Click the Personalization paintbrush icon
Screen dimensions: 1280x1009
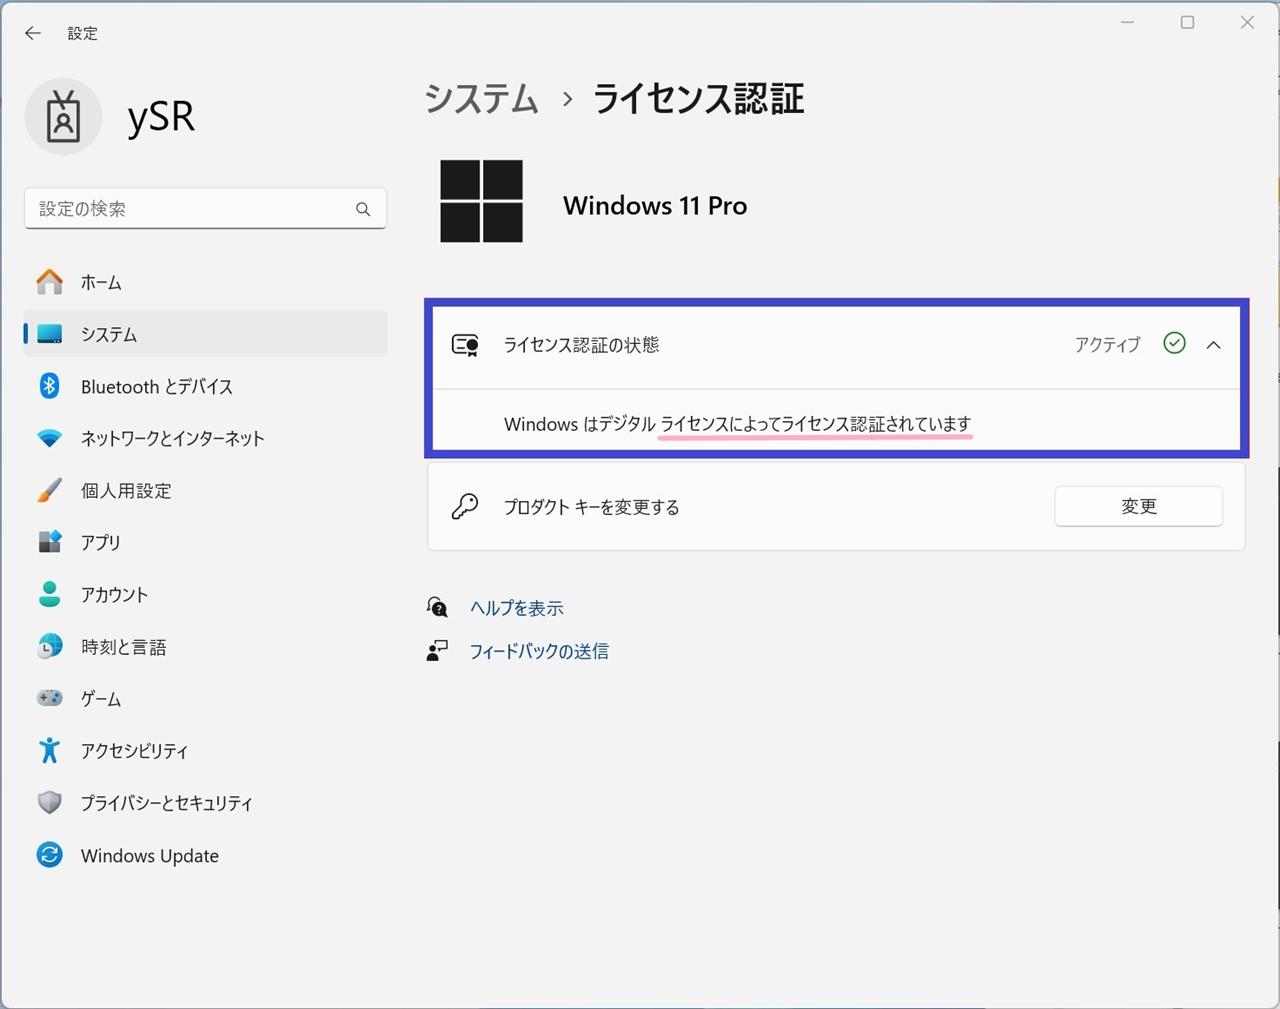pyautogui.click(x=49, y=490)
